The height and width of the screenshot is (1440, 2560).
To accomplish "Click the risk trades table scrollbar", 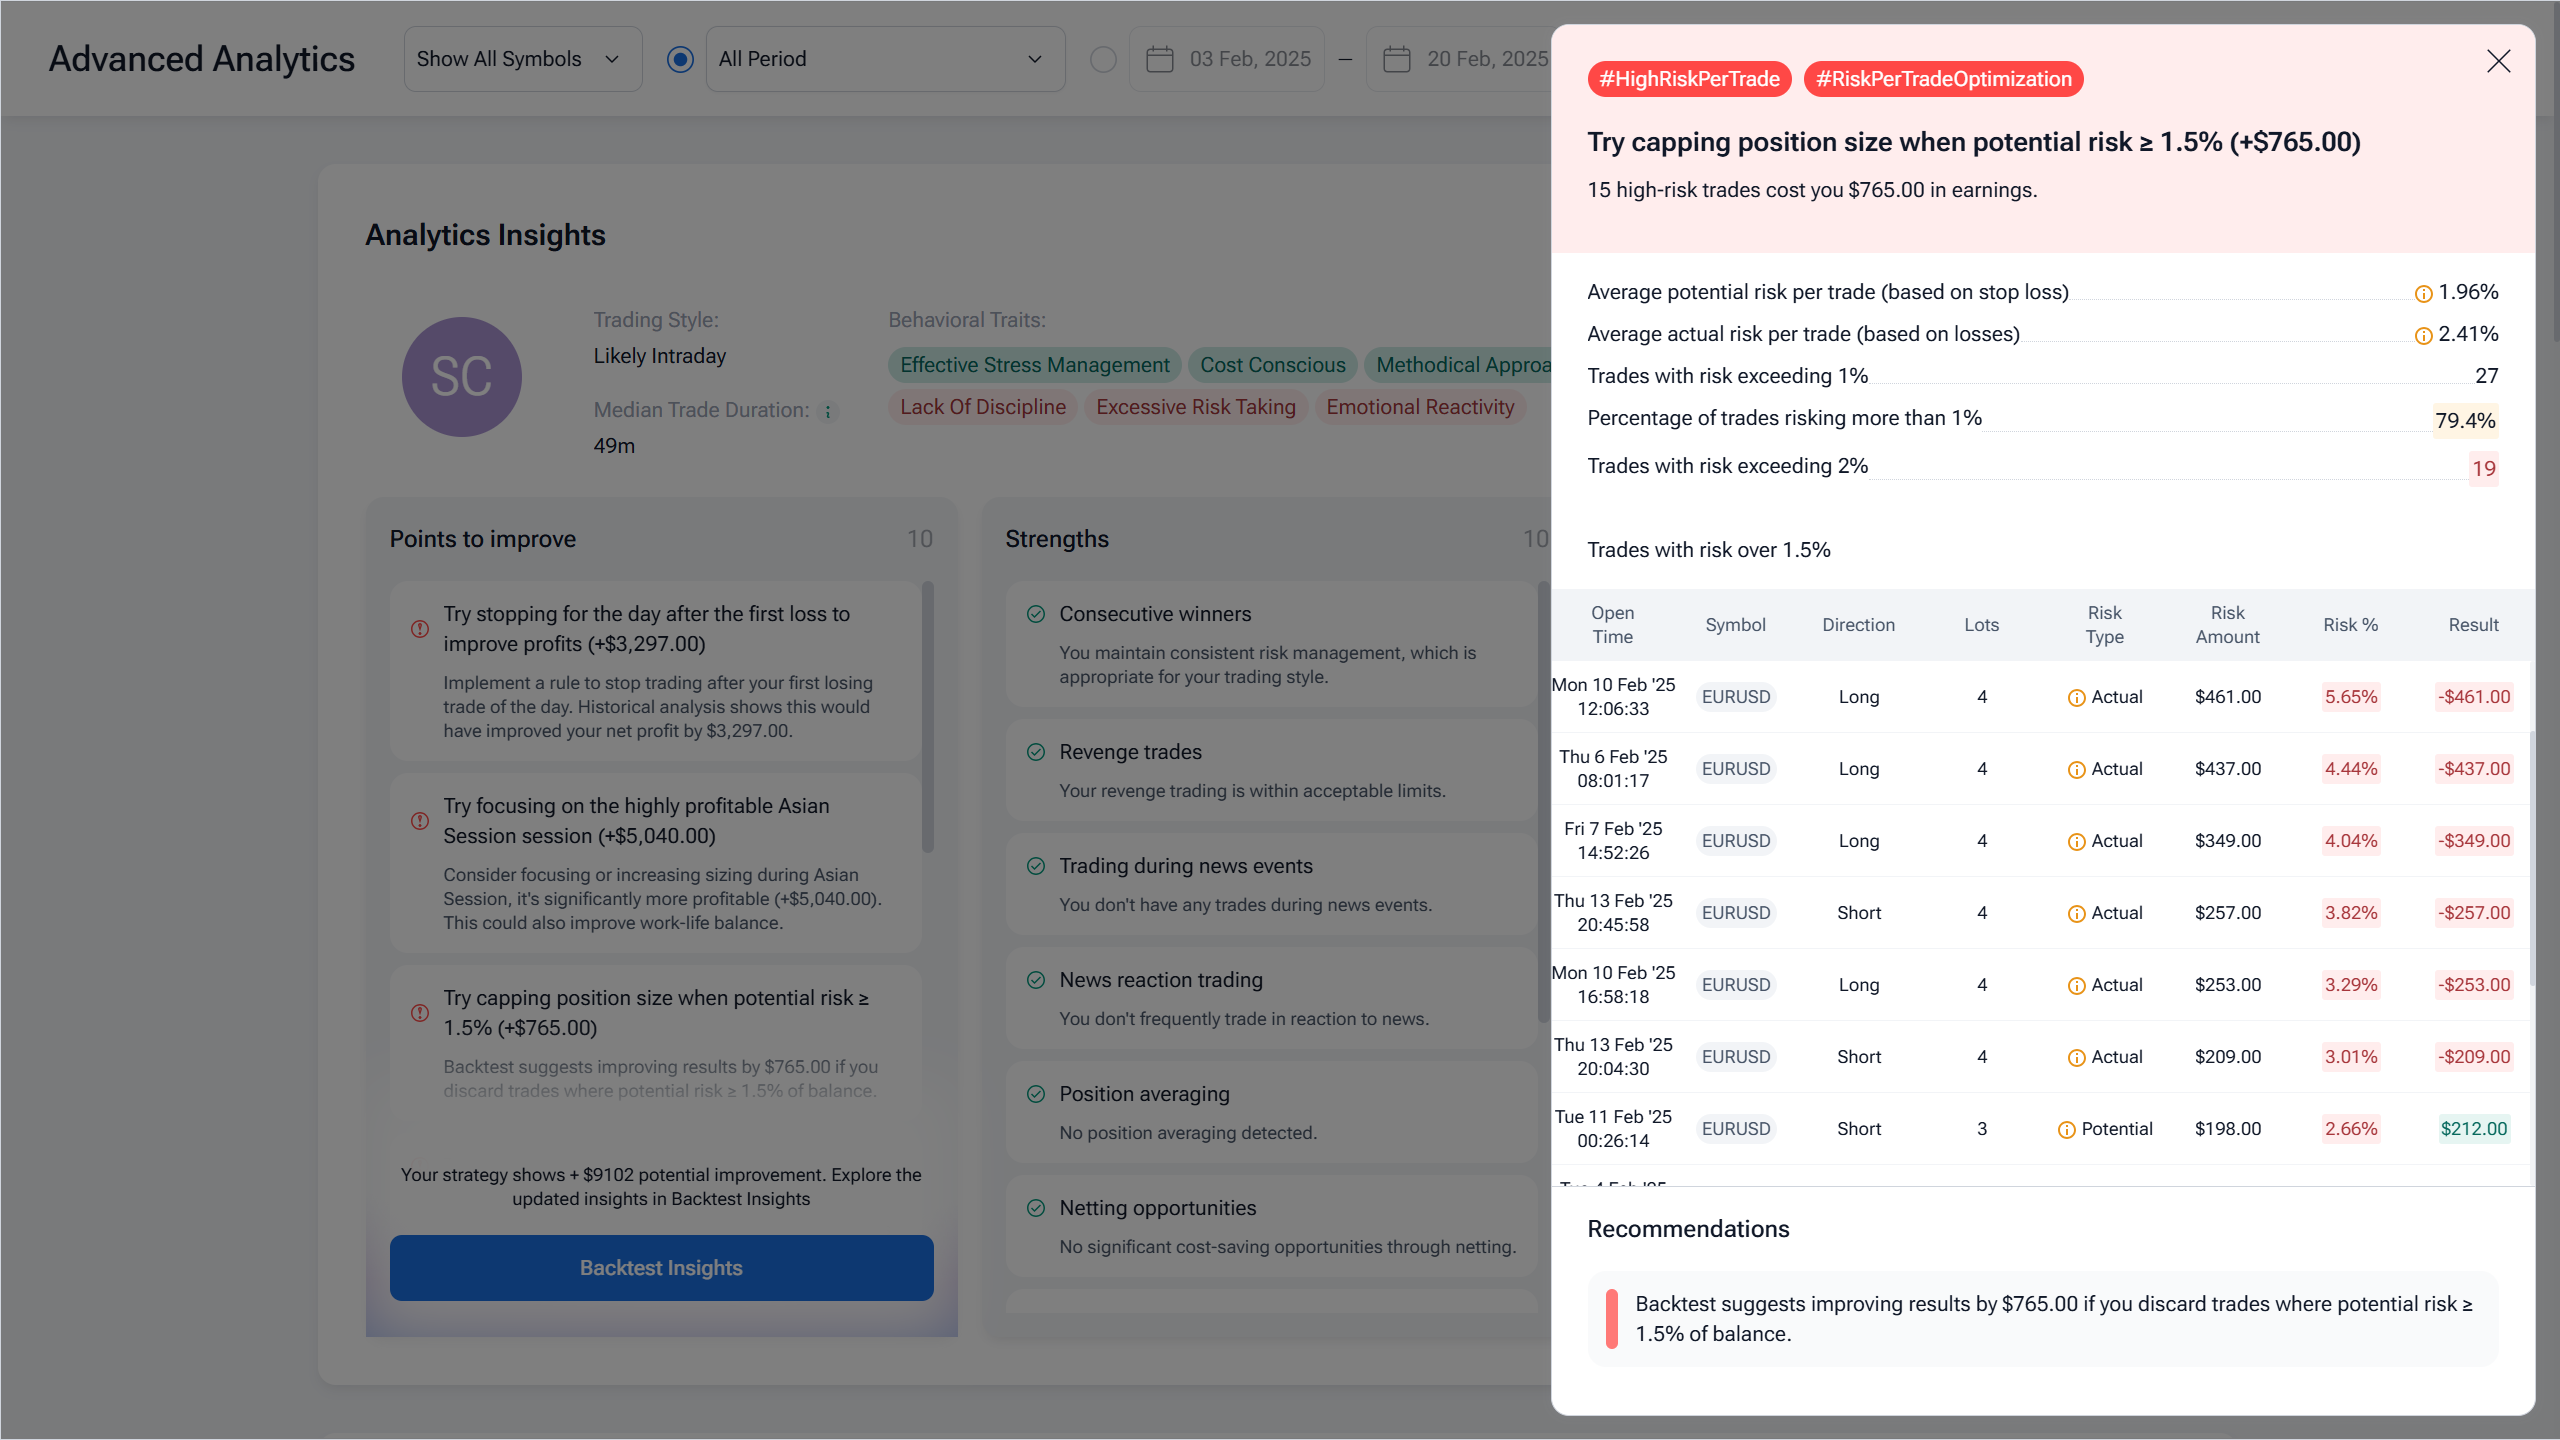I will 2531,858.
